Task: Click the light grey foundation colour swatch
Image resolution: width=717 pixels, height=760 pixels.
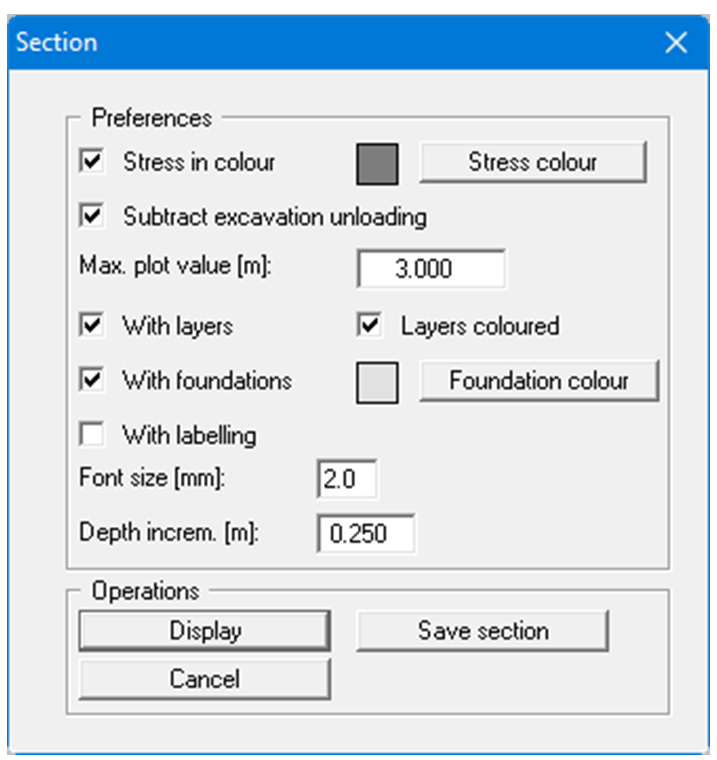Action: [377, 382]
